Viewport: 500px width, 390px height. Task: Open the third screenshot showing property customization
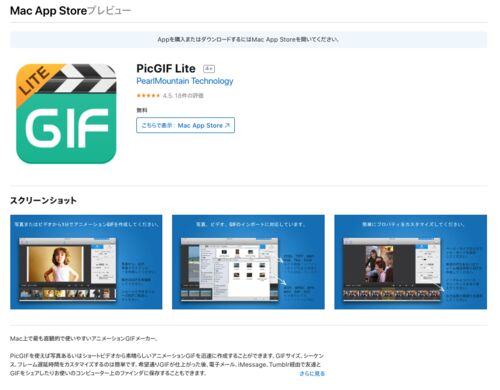coord(411,262)
